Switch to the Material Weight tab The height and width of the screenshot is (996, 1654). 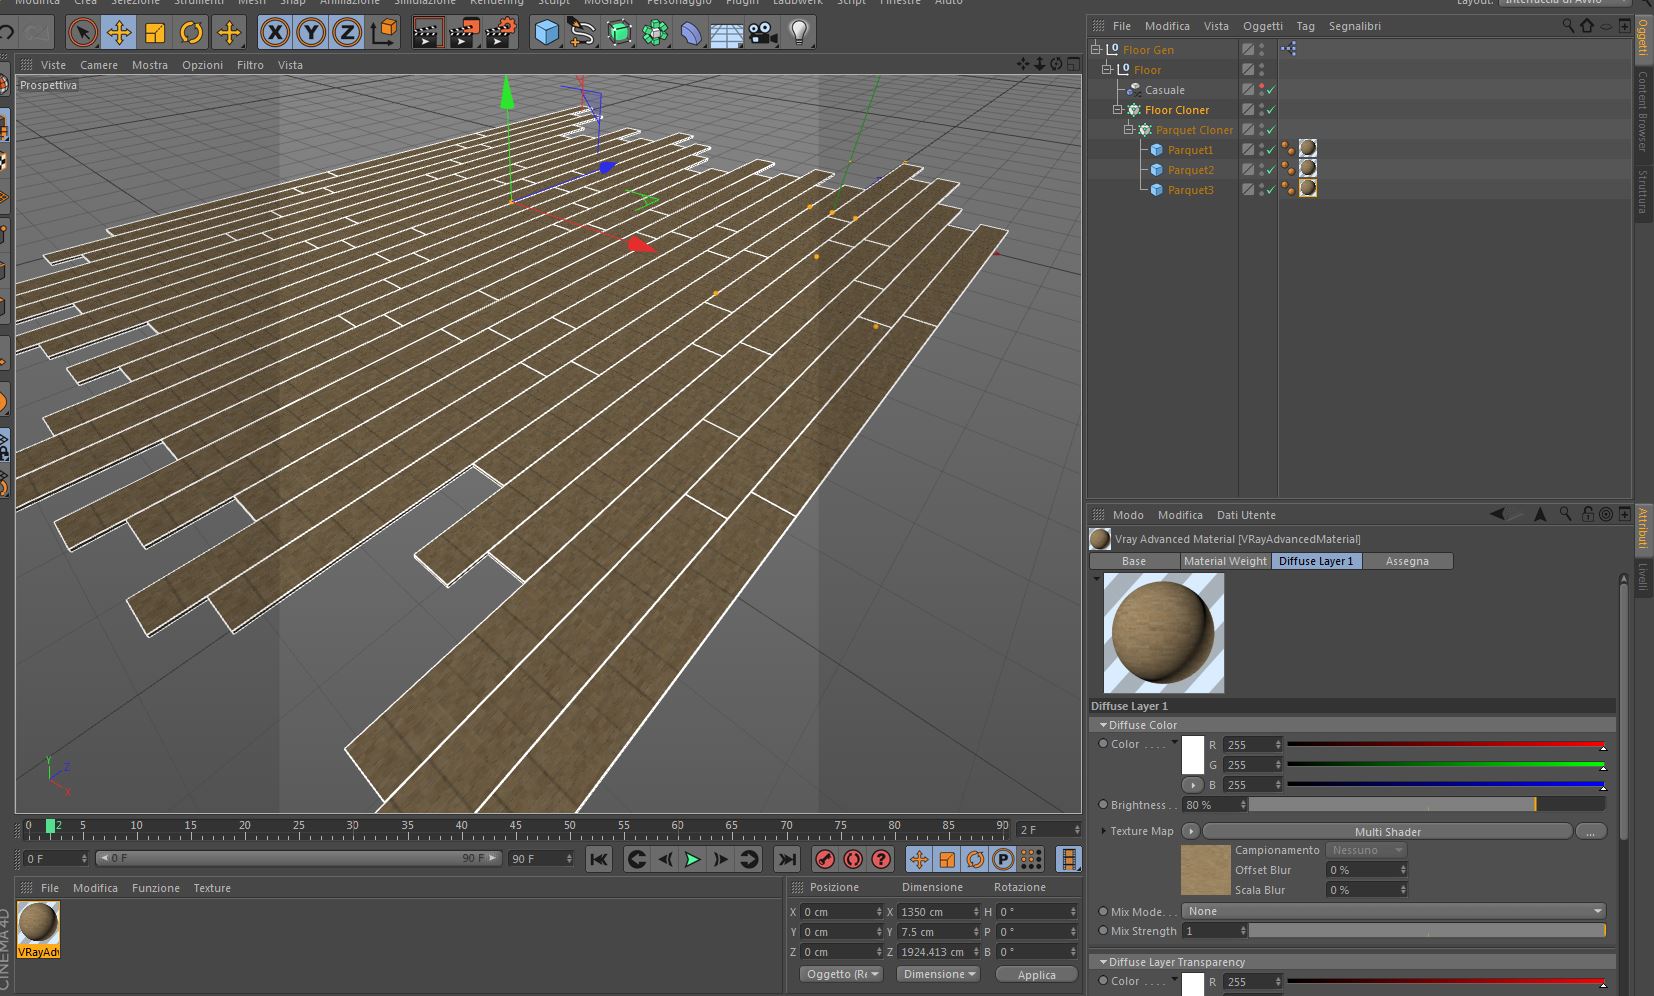pos(1225,561)
